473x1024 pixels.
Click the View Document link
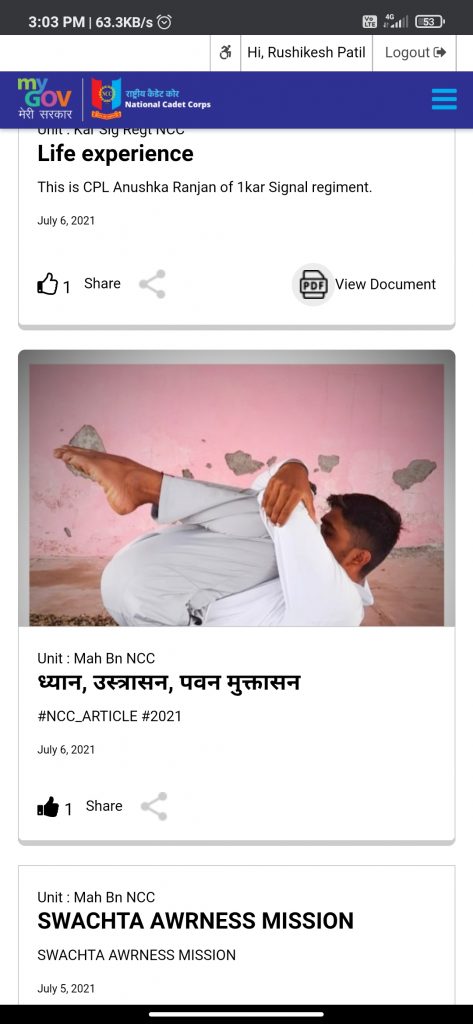[x=385, y=284]
